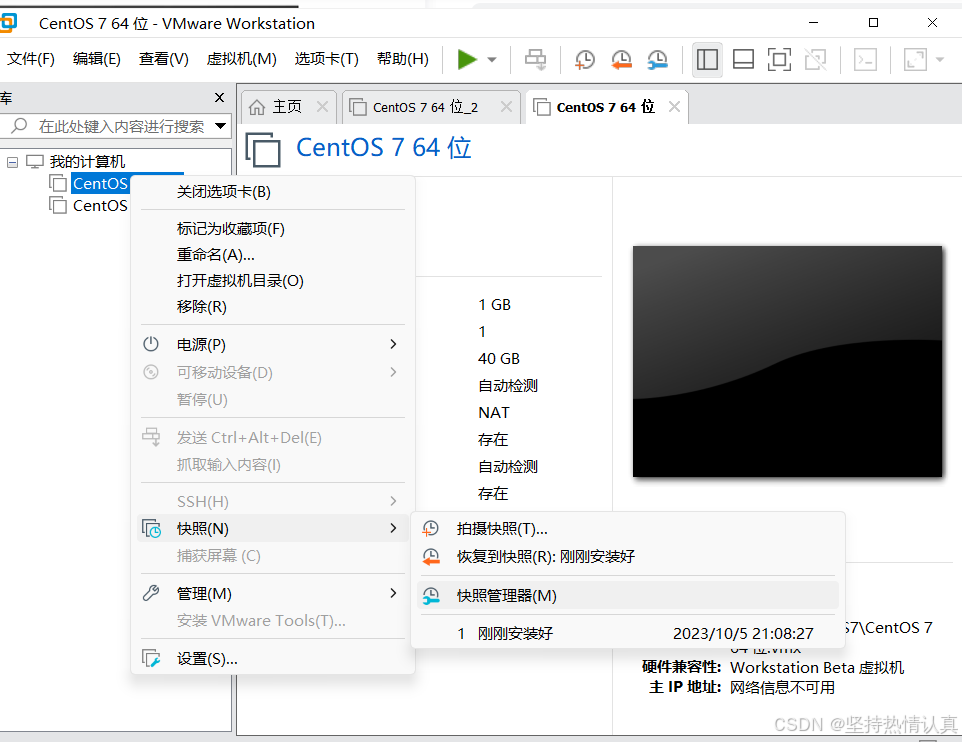Viewport: 962px width, 742px height.
Task: Click the icon beside 快照管理器(M)
Action: 431,596
